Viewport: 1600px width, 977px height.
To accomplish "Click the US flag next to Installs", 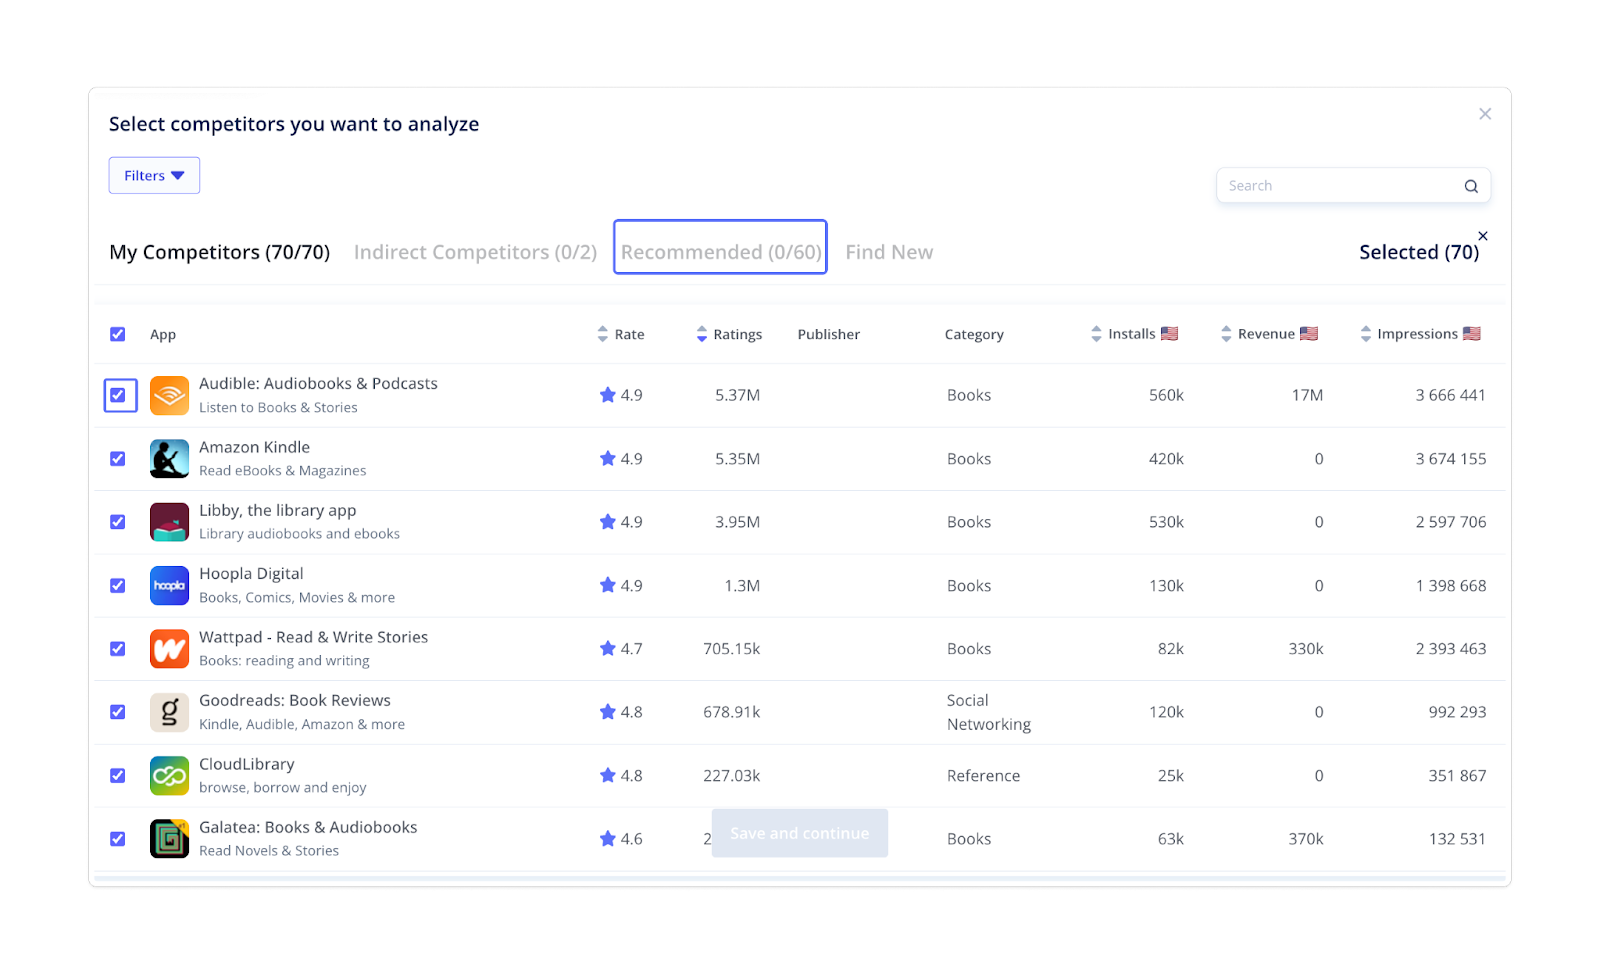I will pyautogui.click(x=1169, y=334).
